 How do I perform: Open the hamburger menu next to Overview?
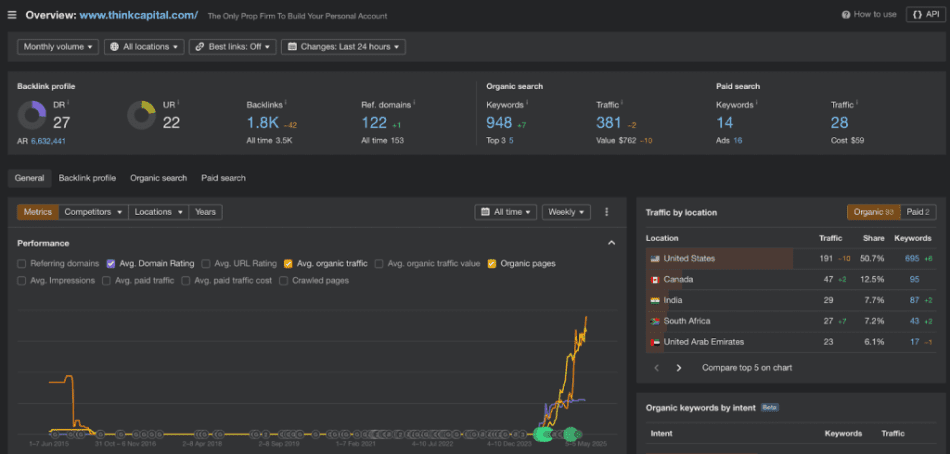click(x=12, y=15)
